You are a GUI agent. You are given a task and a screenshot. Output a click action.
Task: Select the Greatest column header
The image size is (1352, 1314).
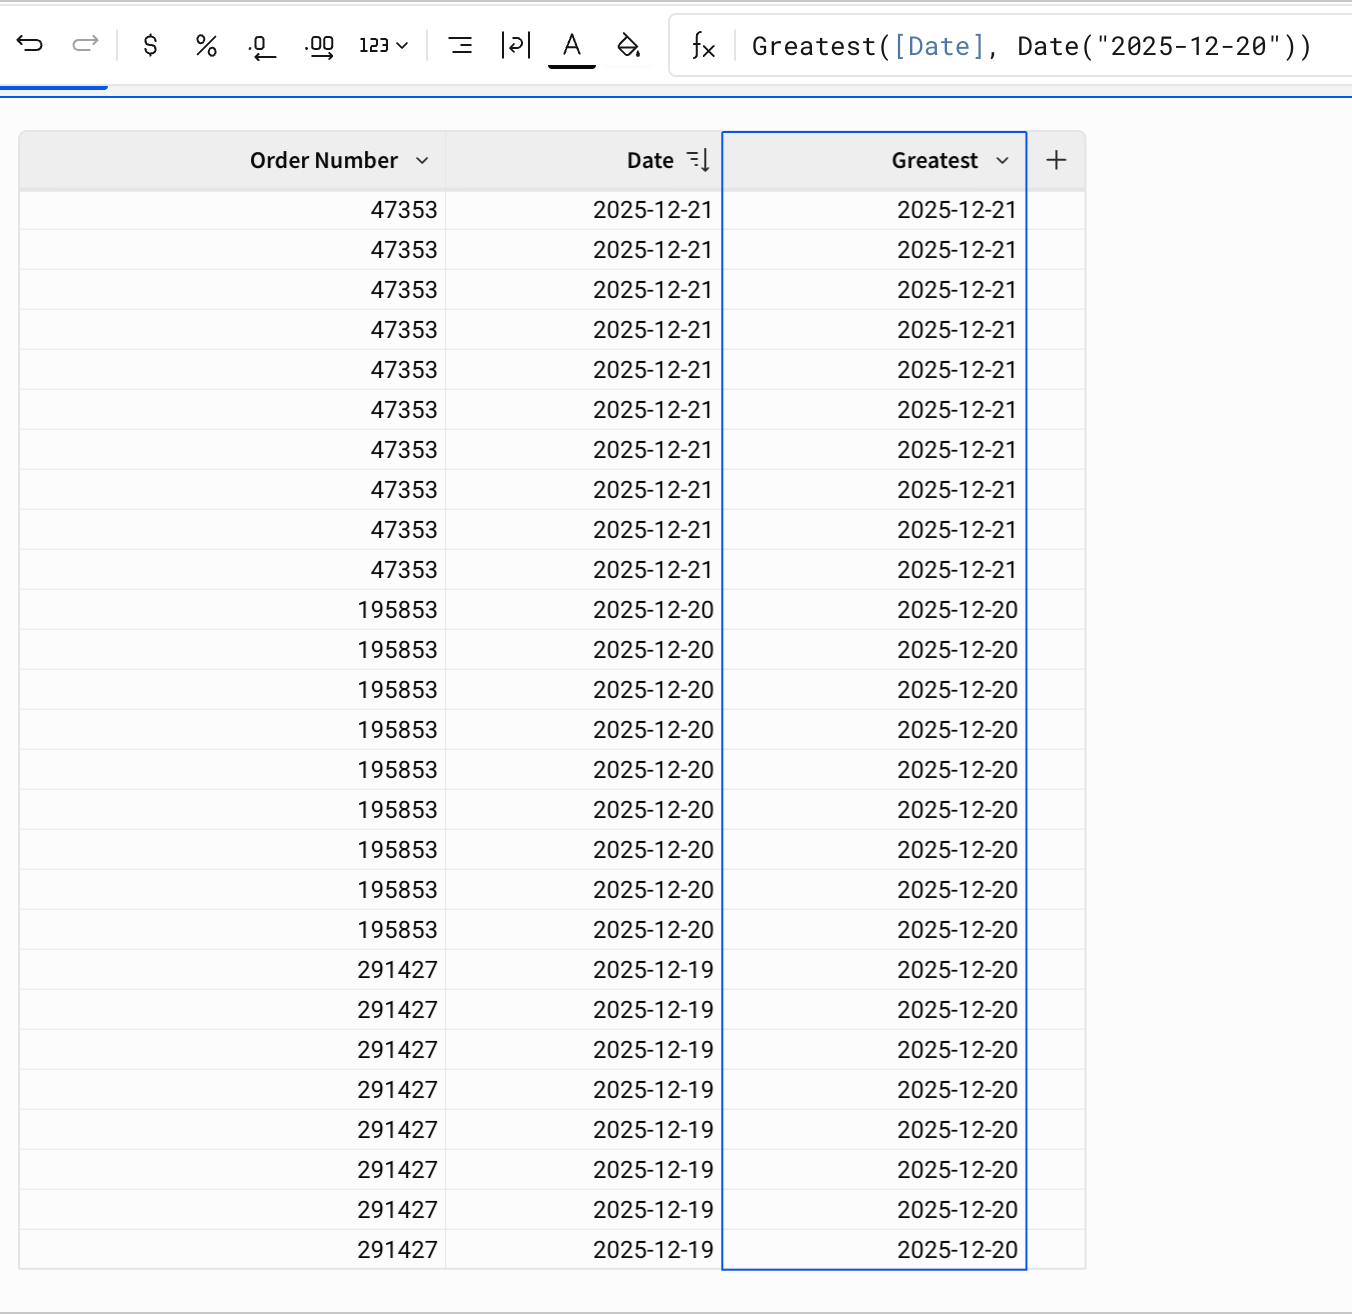(934, 160)
